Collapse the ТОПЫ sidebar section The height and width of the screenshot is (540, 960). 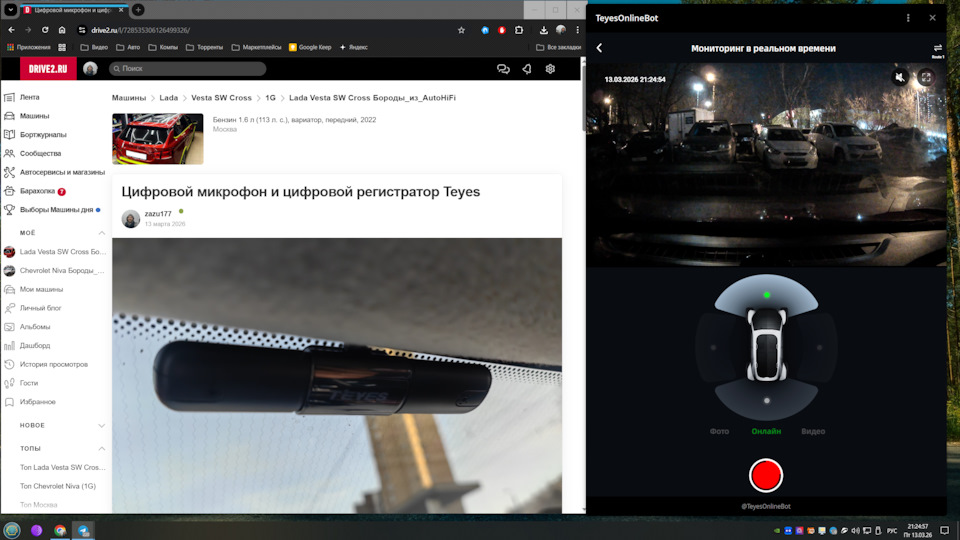(x=102, y=449)
